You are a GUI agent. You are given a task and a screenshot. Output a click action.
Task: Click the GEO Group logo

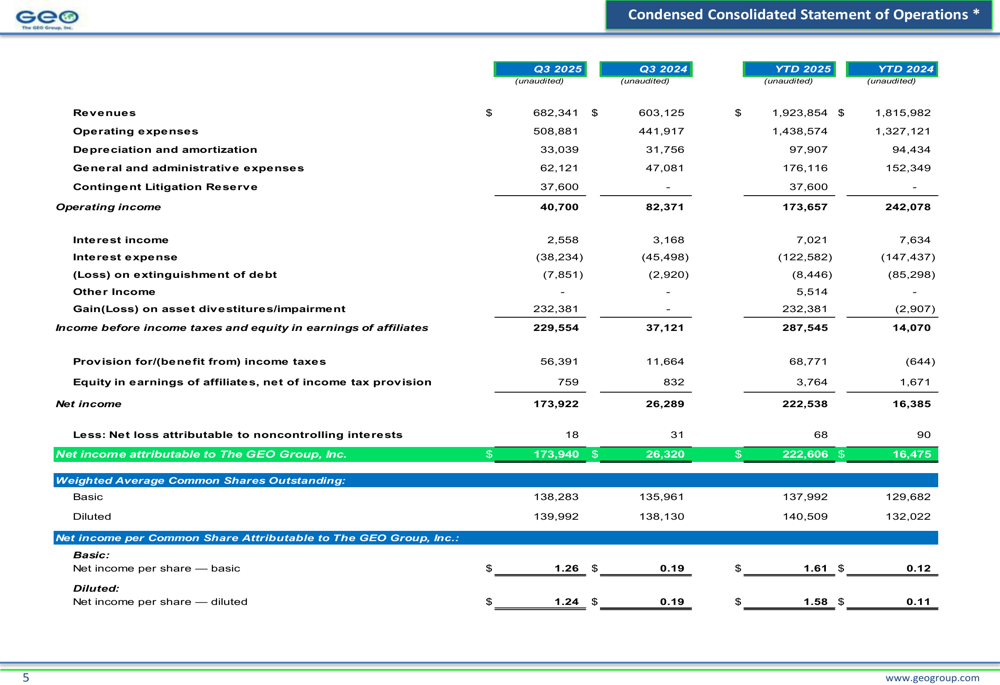48,18
